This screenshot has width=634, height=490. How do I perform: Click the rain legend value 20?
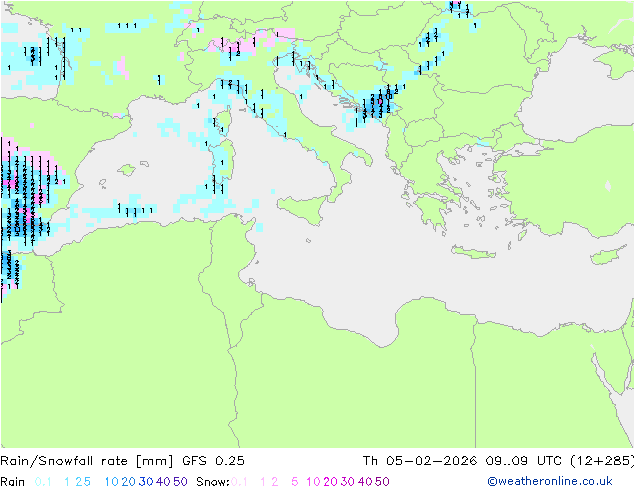click(x=128, y=482)
